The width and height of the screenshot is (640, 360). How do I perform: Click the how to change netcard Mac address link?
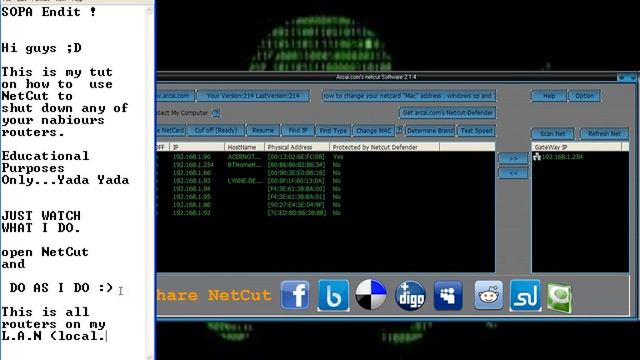[x=409, y=96]
